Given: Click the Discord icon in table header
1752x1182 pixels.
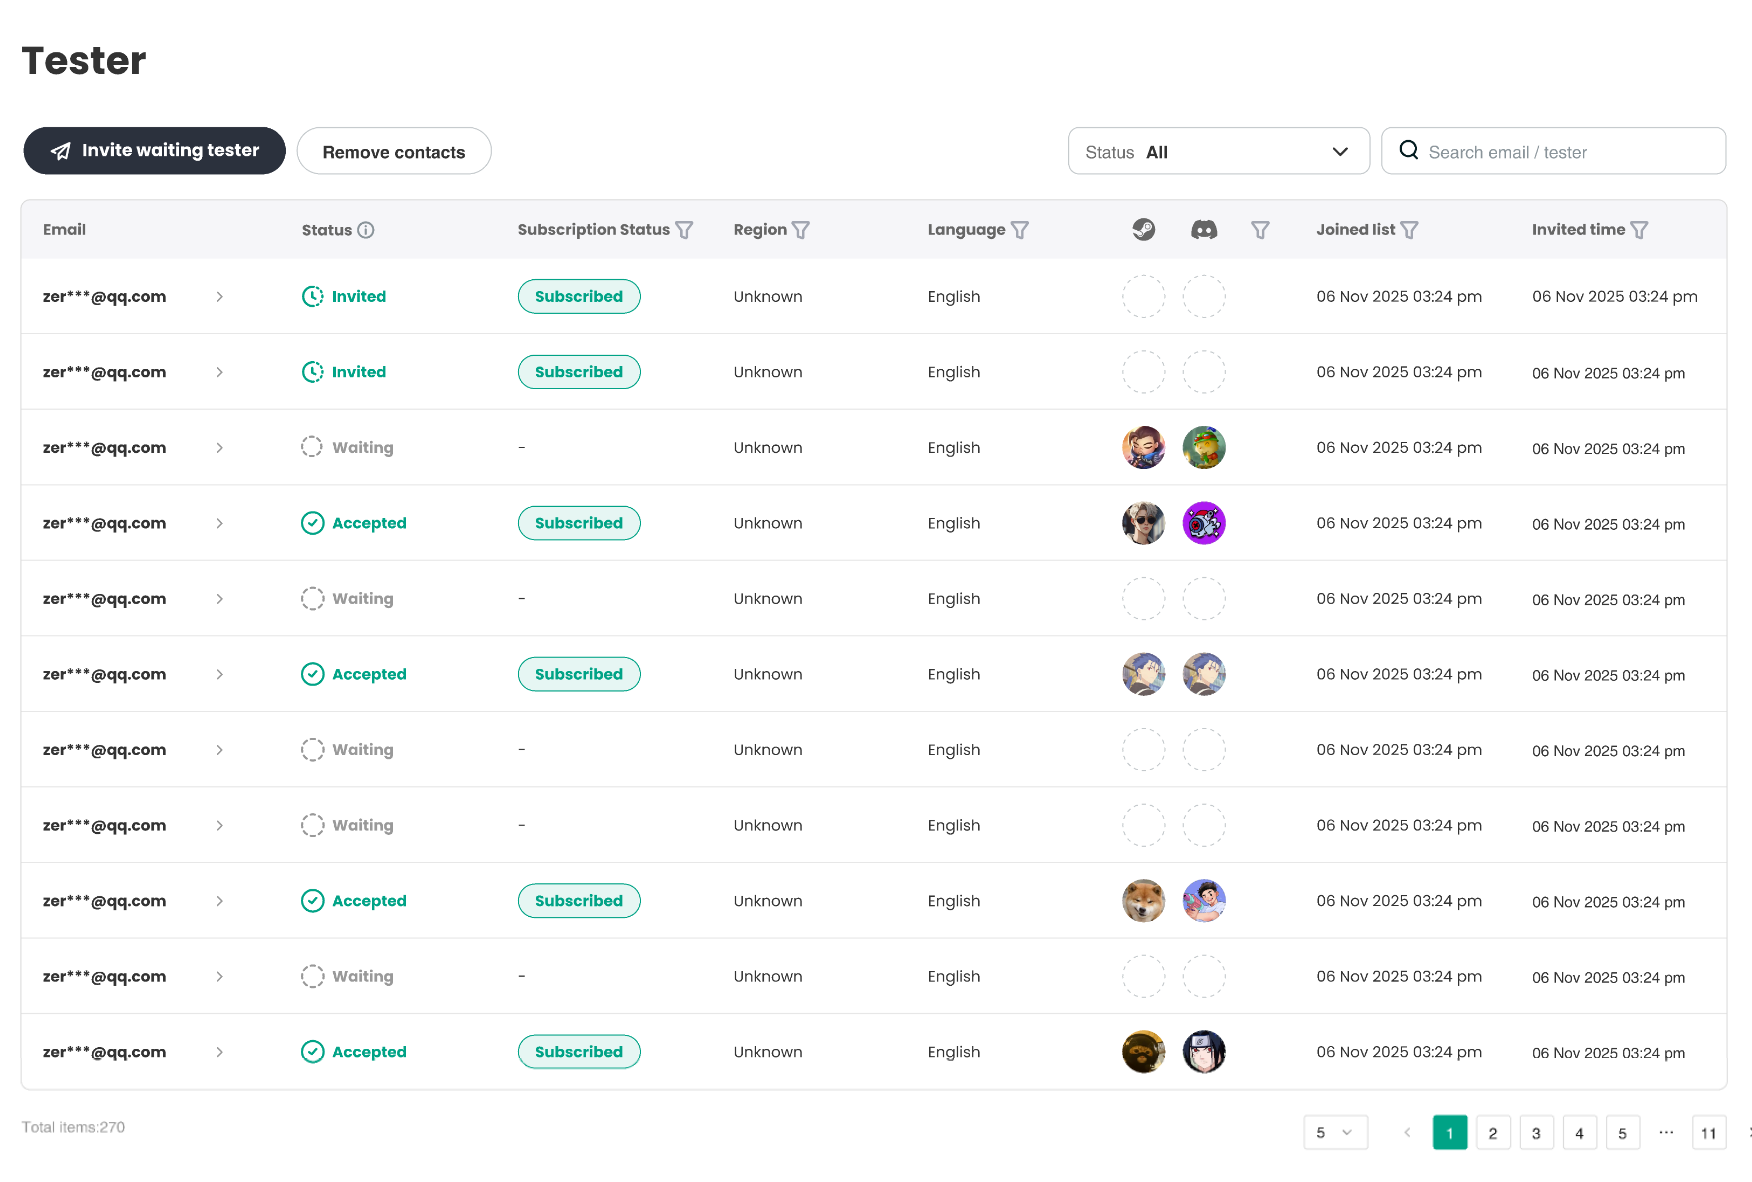Looking at the screenshot, I should (x=1204, y=230).
